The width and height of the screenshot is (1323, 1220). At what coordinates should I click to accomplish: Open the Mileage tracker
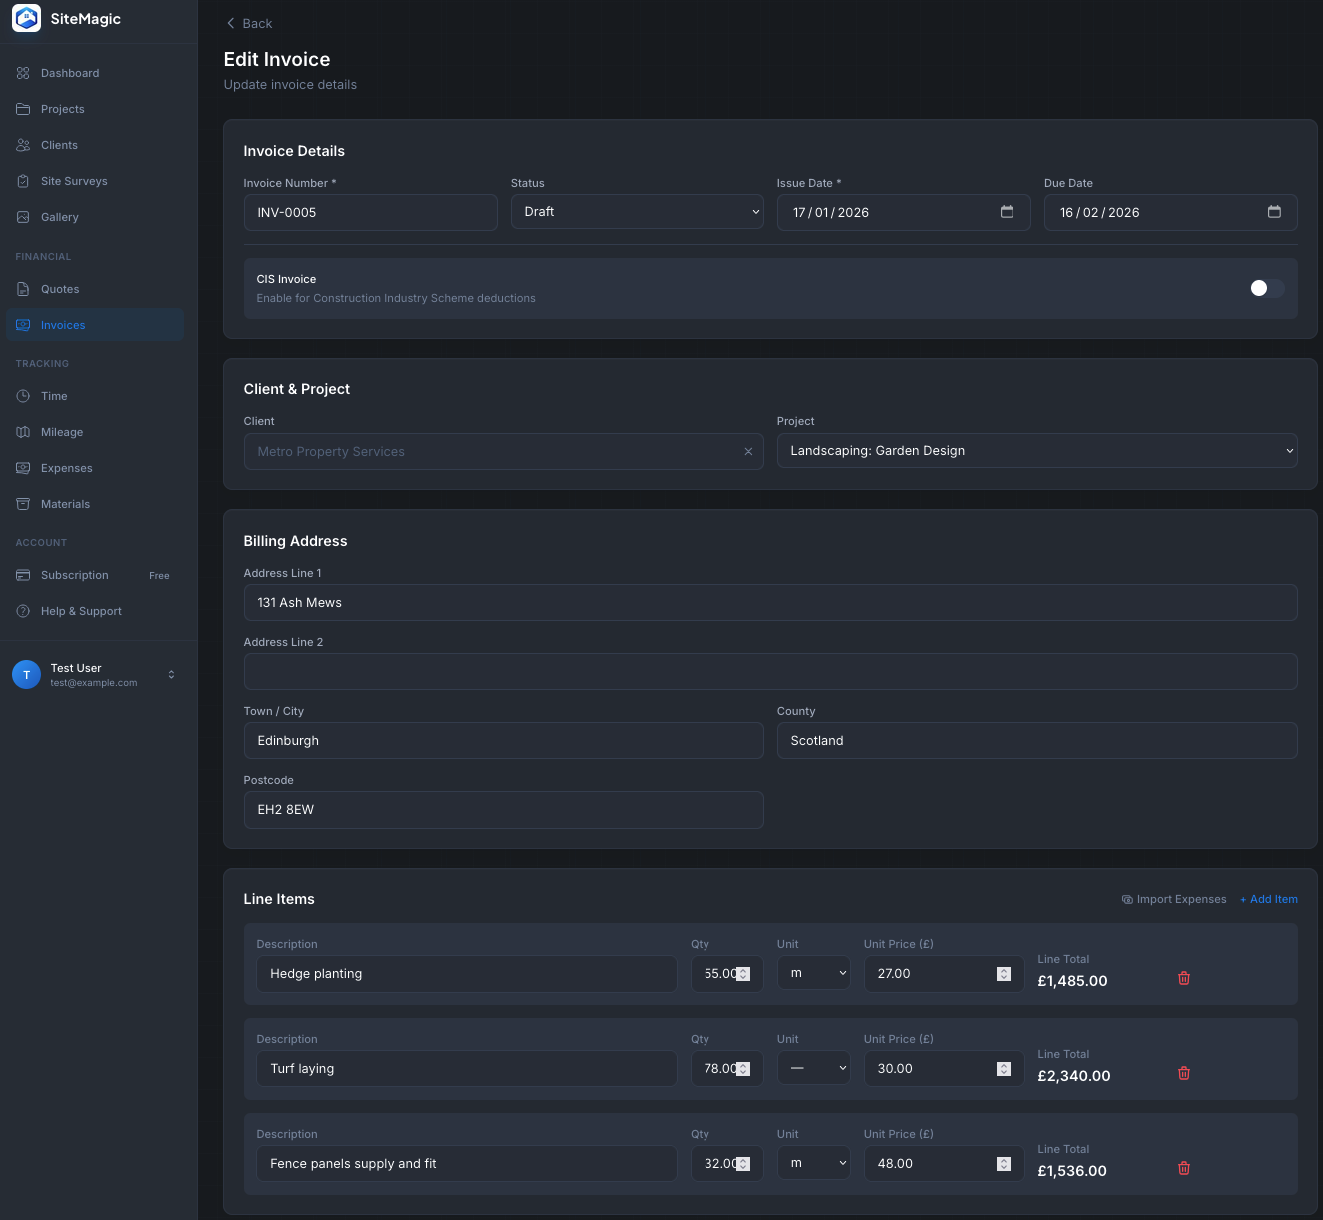pos(61,431)
